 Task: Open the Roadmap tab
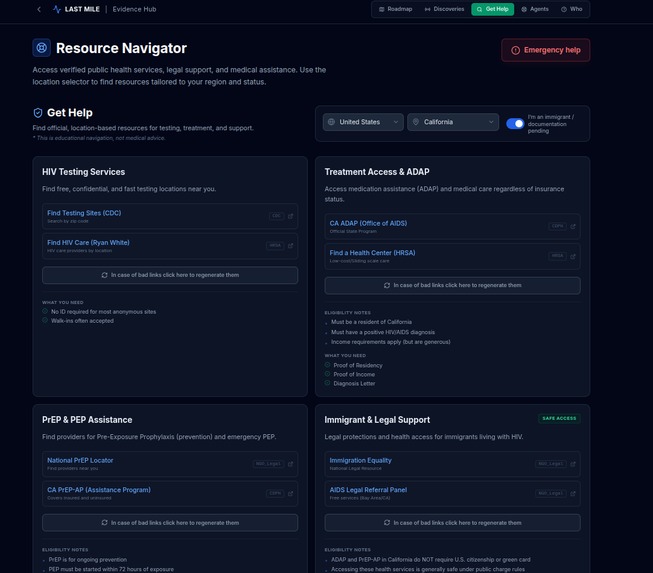point(396,9)
